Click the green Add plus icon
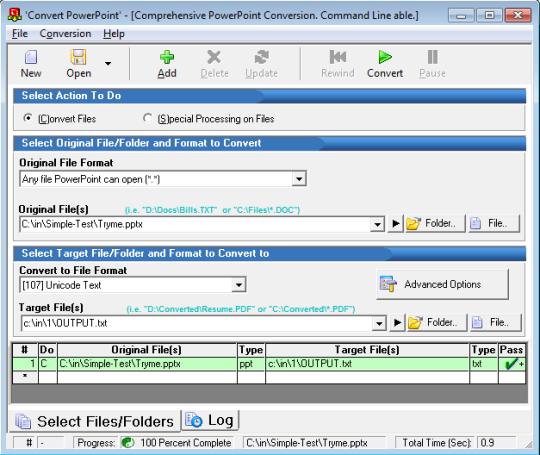540x455 pixels. (167, 57)
